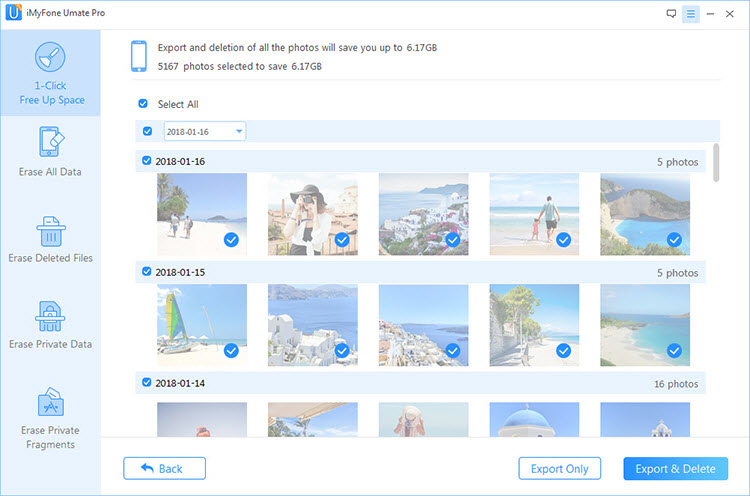
Task: Select the Erase All Data phone icon
Action: 51,142
